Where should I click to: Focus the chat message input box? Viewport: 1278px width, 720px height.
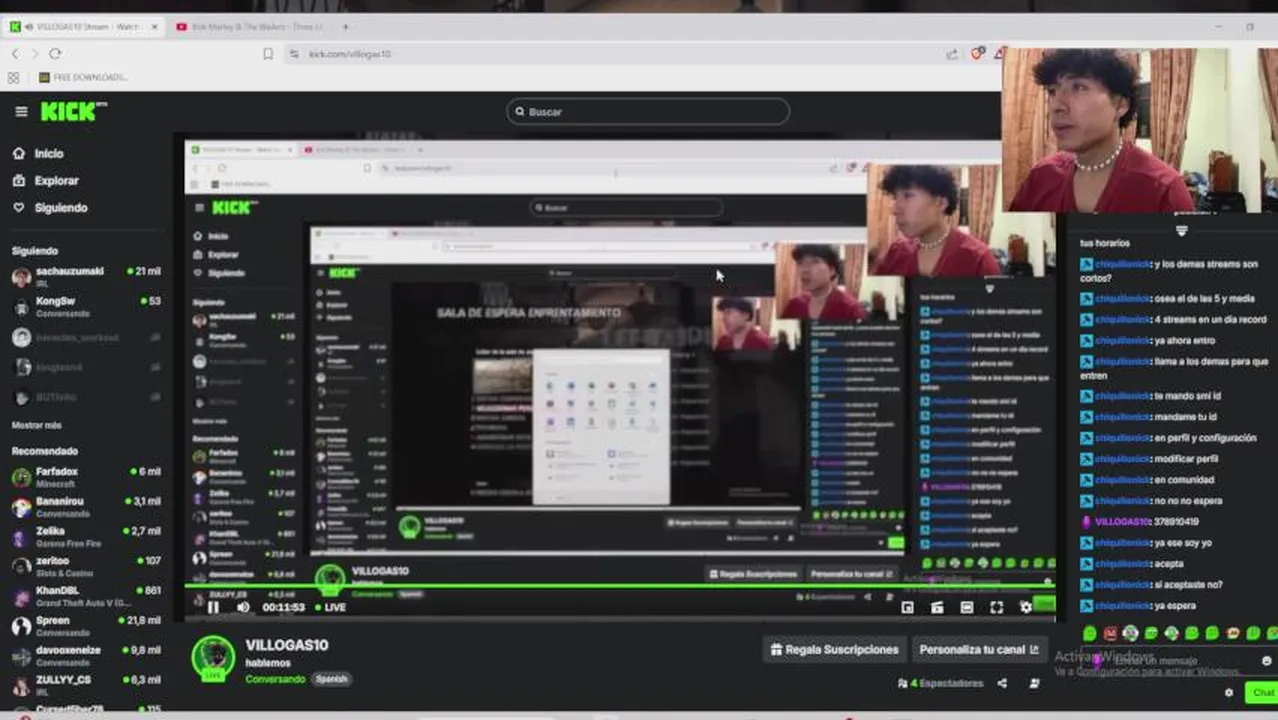[1170, 660]
